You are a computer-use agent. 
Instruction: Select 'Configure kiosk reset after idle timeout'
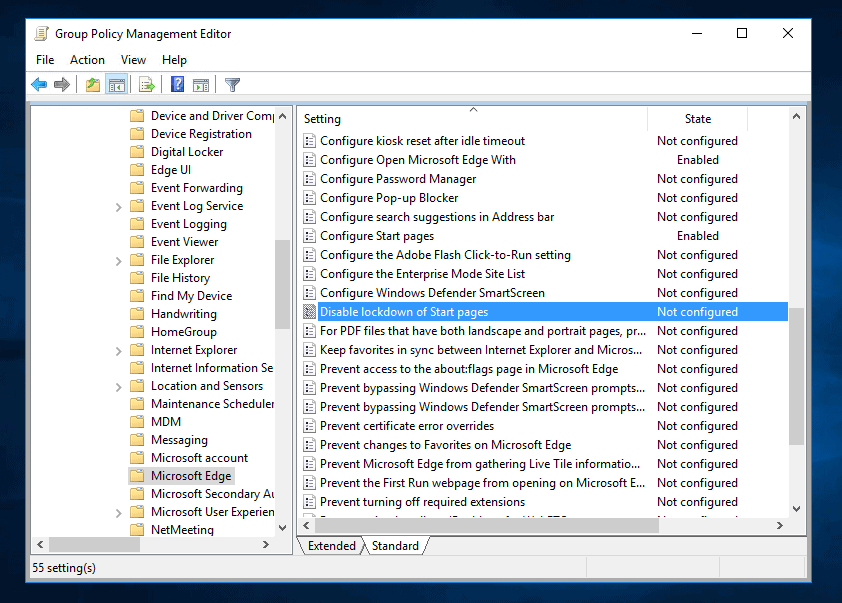(x=422, y=141)
